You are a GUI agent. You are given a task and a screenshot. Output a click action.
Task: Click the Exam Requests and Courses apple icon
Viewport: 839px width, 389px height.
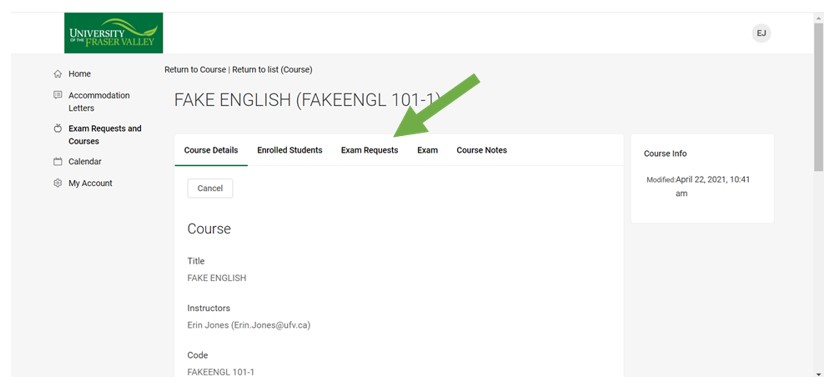click(x=58, y=128)
